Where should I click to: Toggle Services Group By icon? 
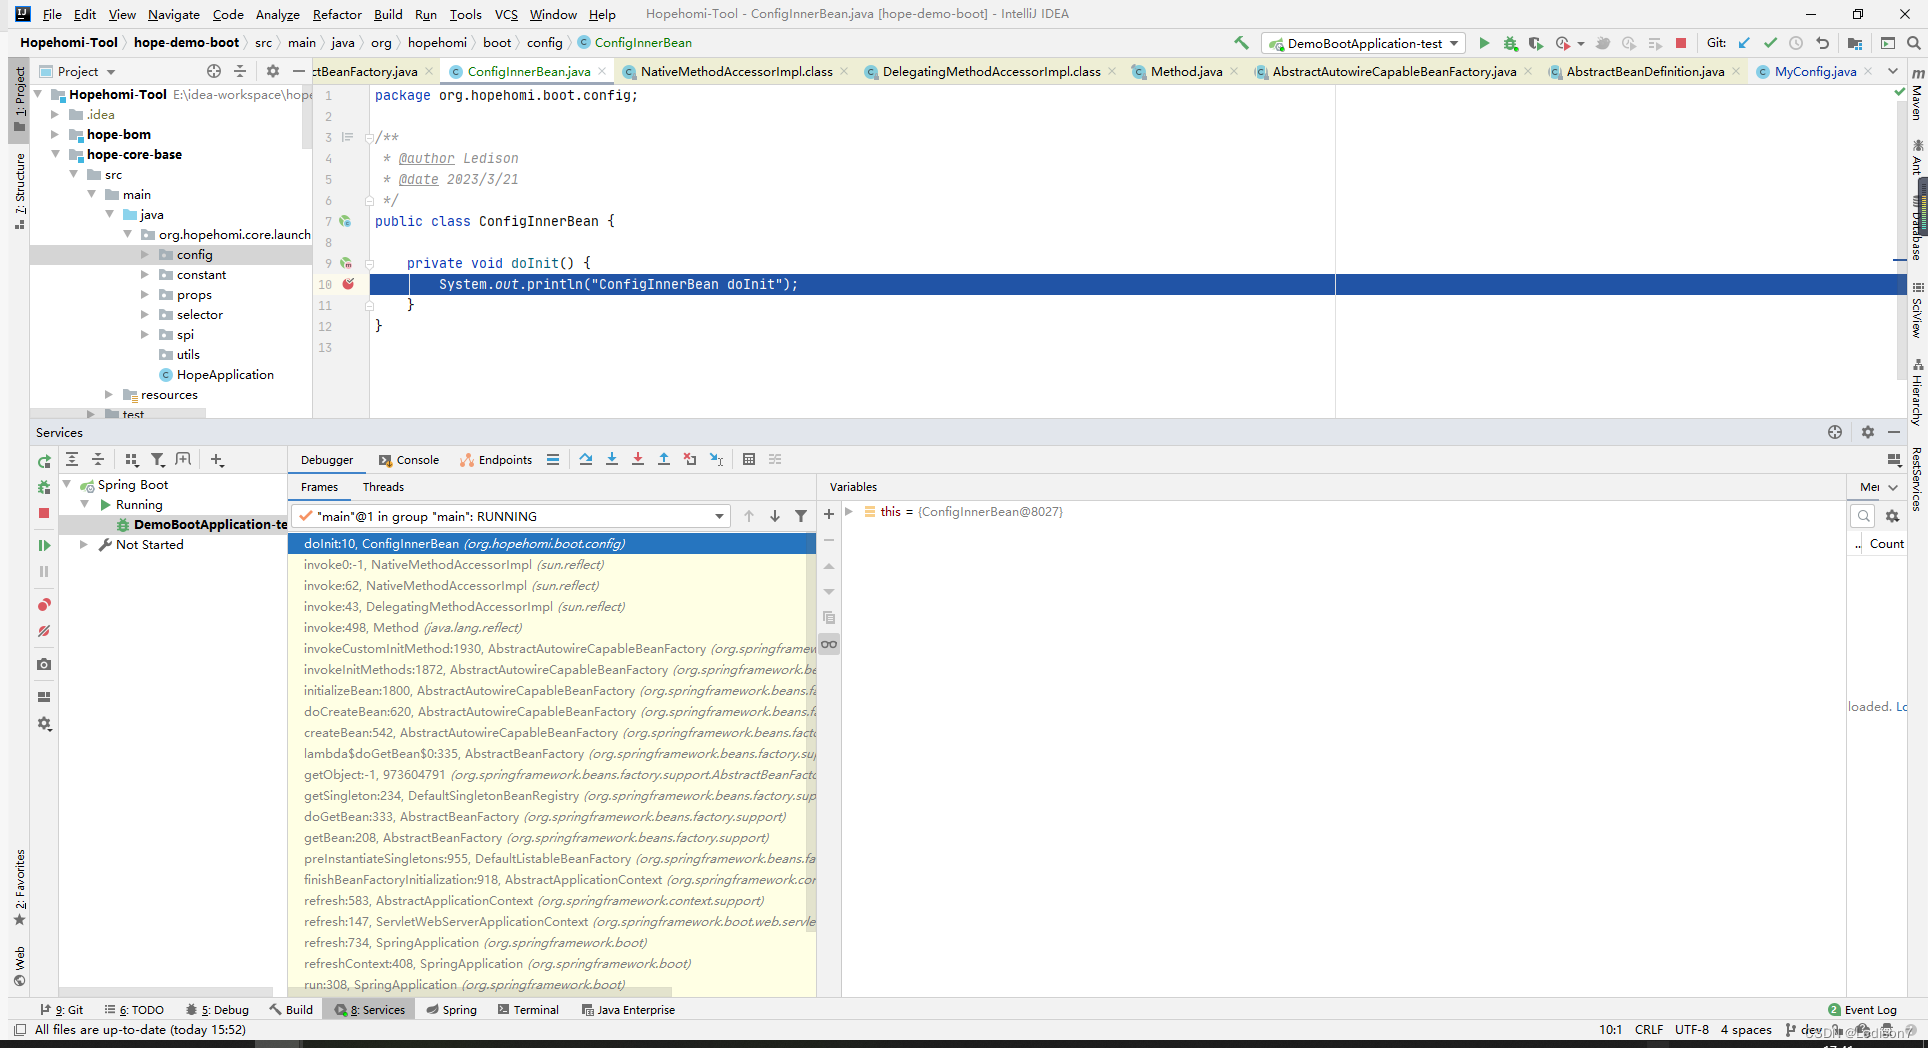[x=131, y=459]
